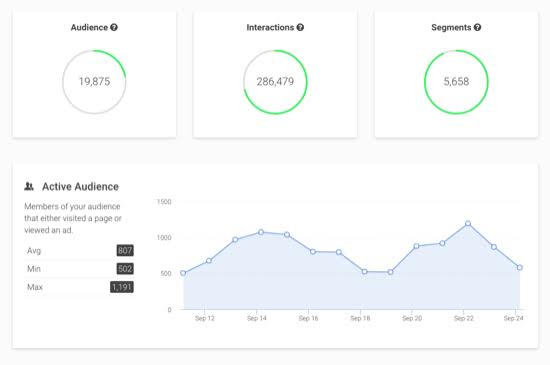The width and height of the screenshot is (550, 365).
Task: Click the Max row label
Action: [x=35, y=287]
